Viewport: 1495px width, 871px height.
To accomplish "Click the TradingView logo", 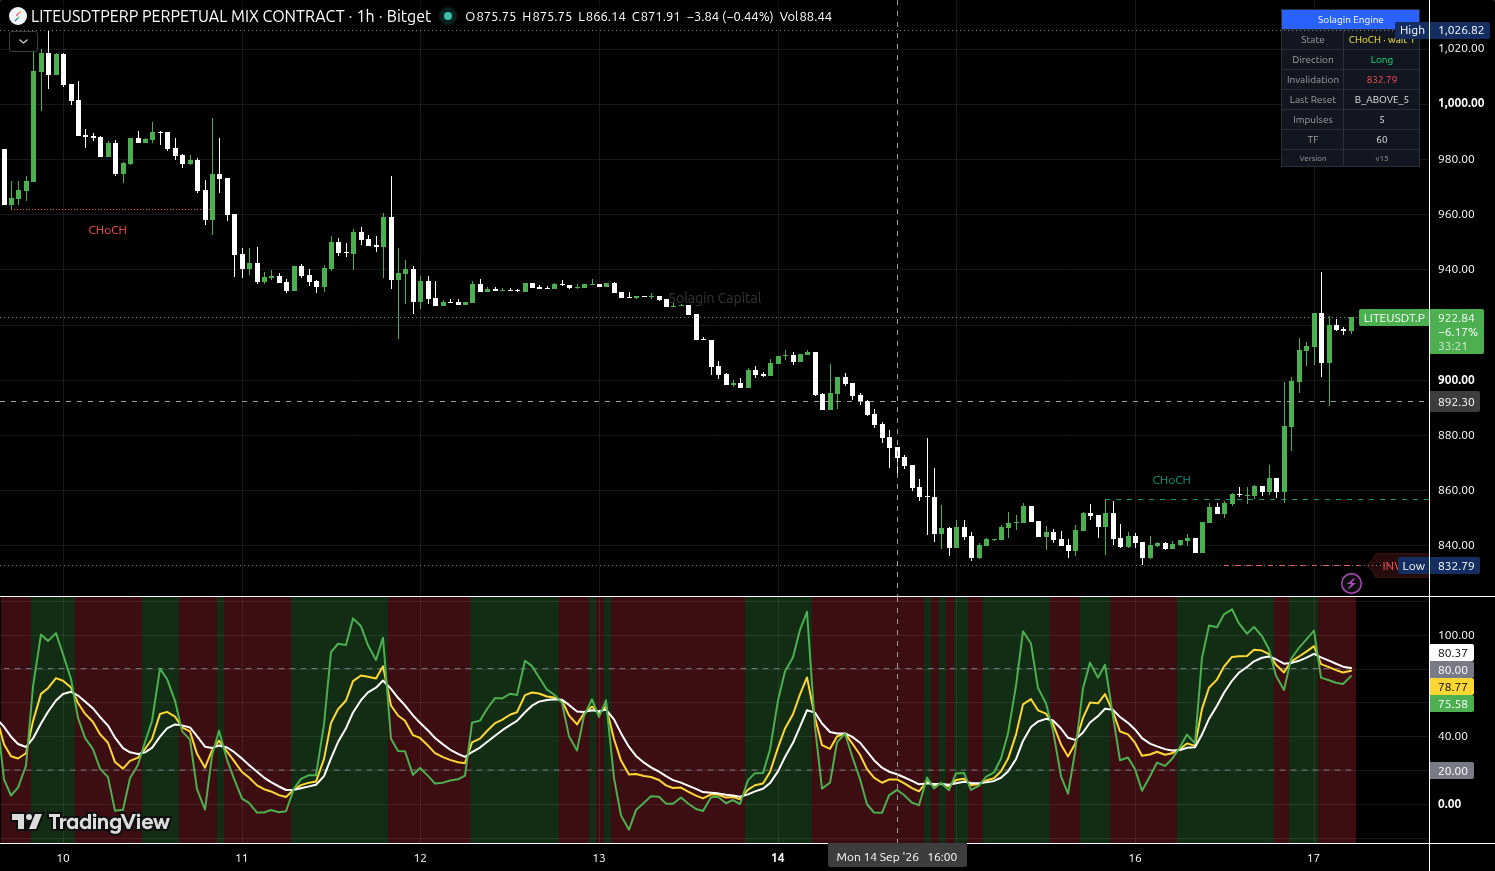I will pyautogui.click(x=91, y=822).
